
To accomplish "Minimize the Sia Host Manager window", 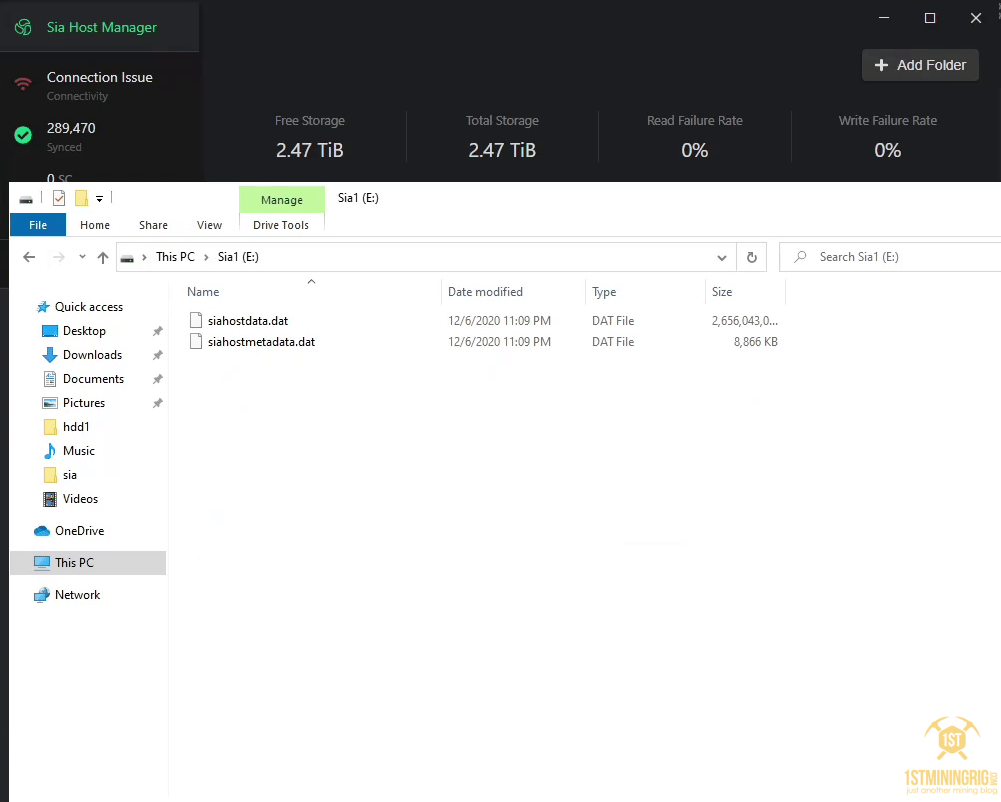I will click(884, 18).
